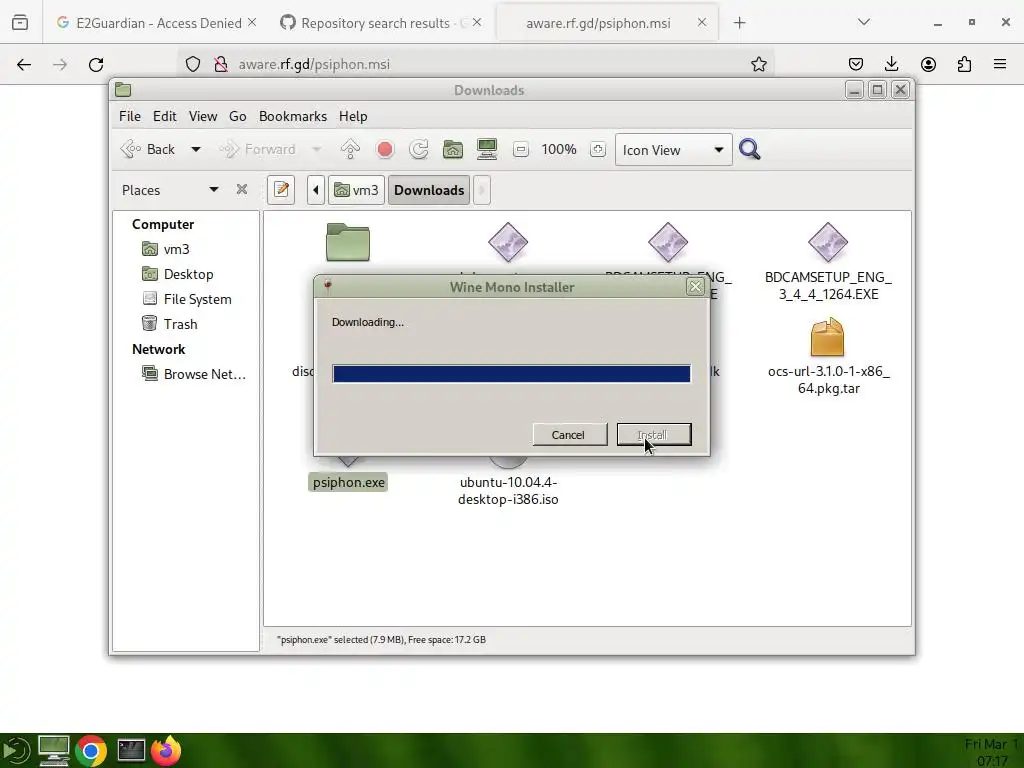Viewport: 1024px width, 768px height.
Task: Click Install in Wine Mono Installer
Action: [654, 434]
